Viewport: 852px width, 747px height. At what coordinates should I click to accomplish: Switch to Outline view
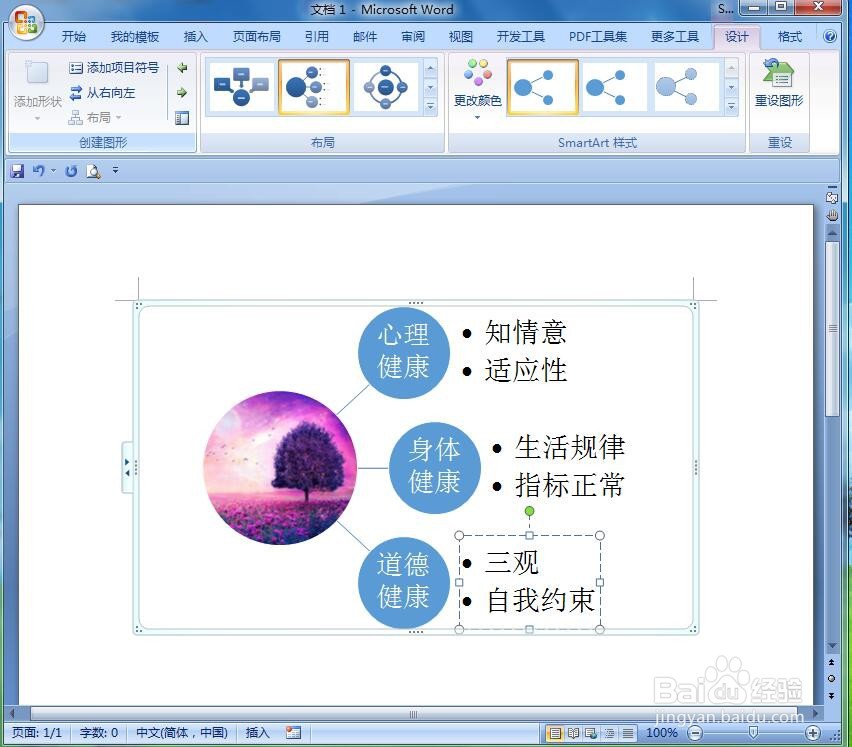pos(609,733)
